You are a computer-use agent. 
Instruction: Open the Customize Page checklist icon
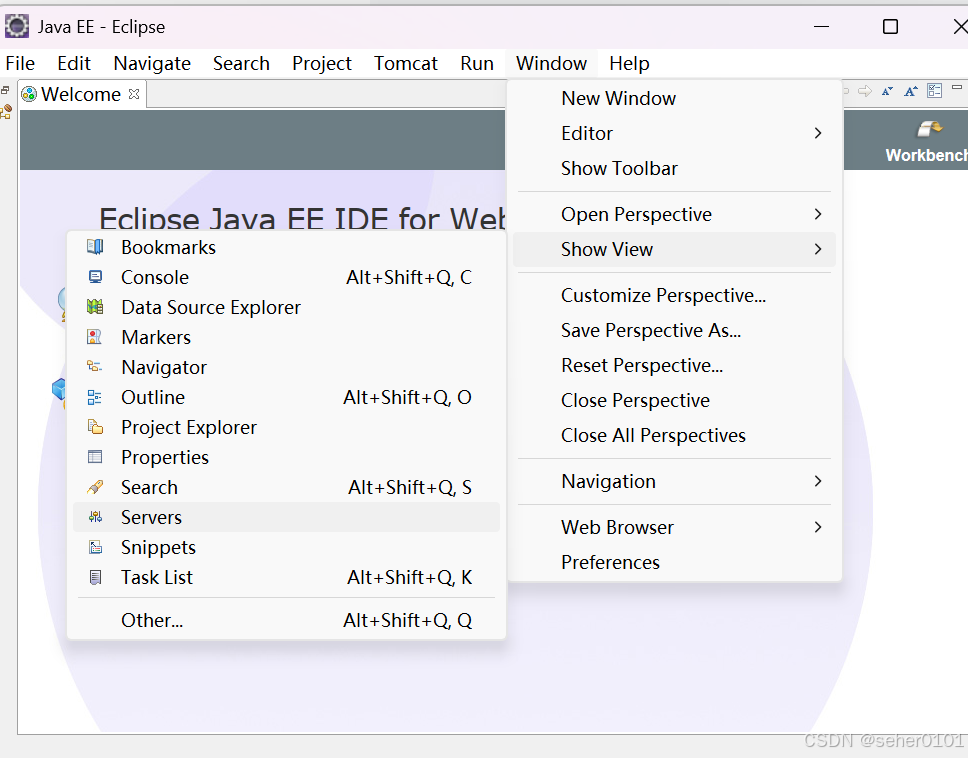tap(935, 91)
